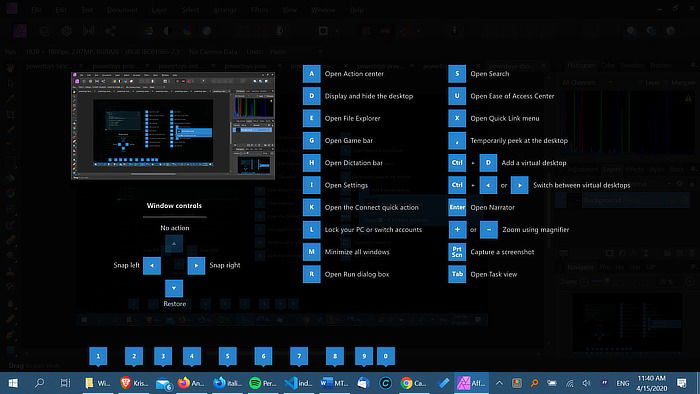Open the Windows Start menu
The width and height of the screenshot is (700, 394).
[x=13, y=383]
